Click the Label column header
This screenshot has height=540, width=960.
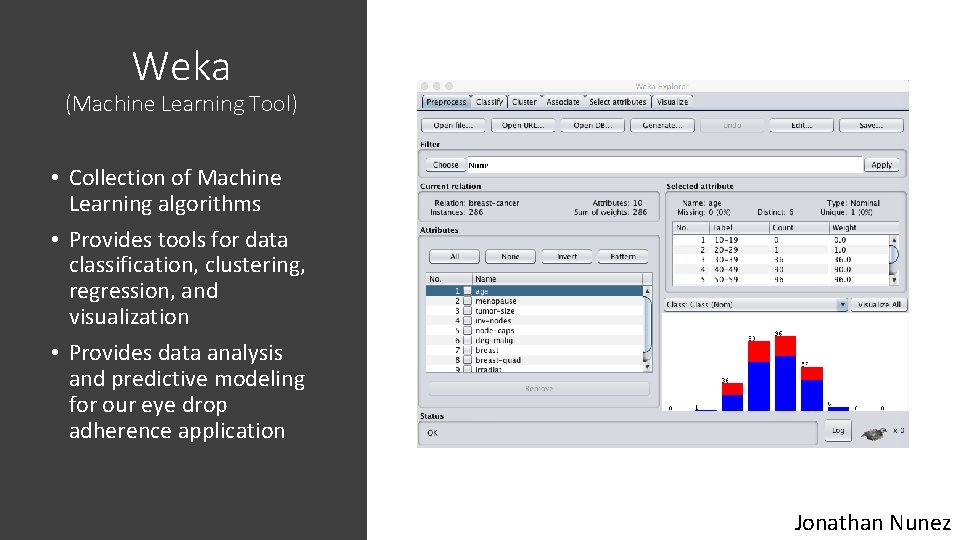(739, 228)
